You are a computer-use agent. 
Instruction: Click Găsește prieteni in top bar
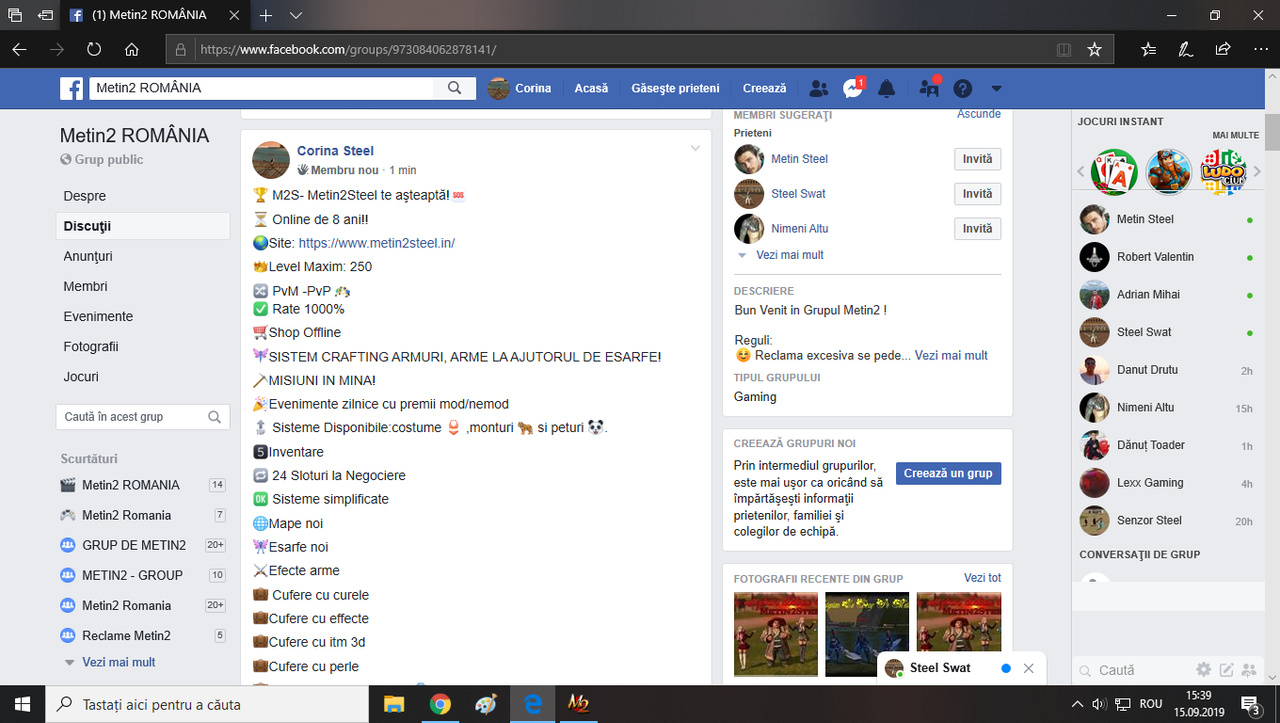point(675,88)
